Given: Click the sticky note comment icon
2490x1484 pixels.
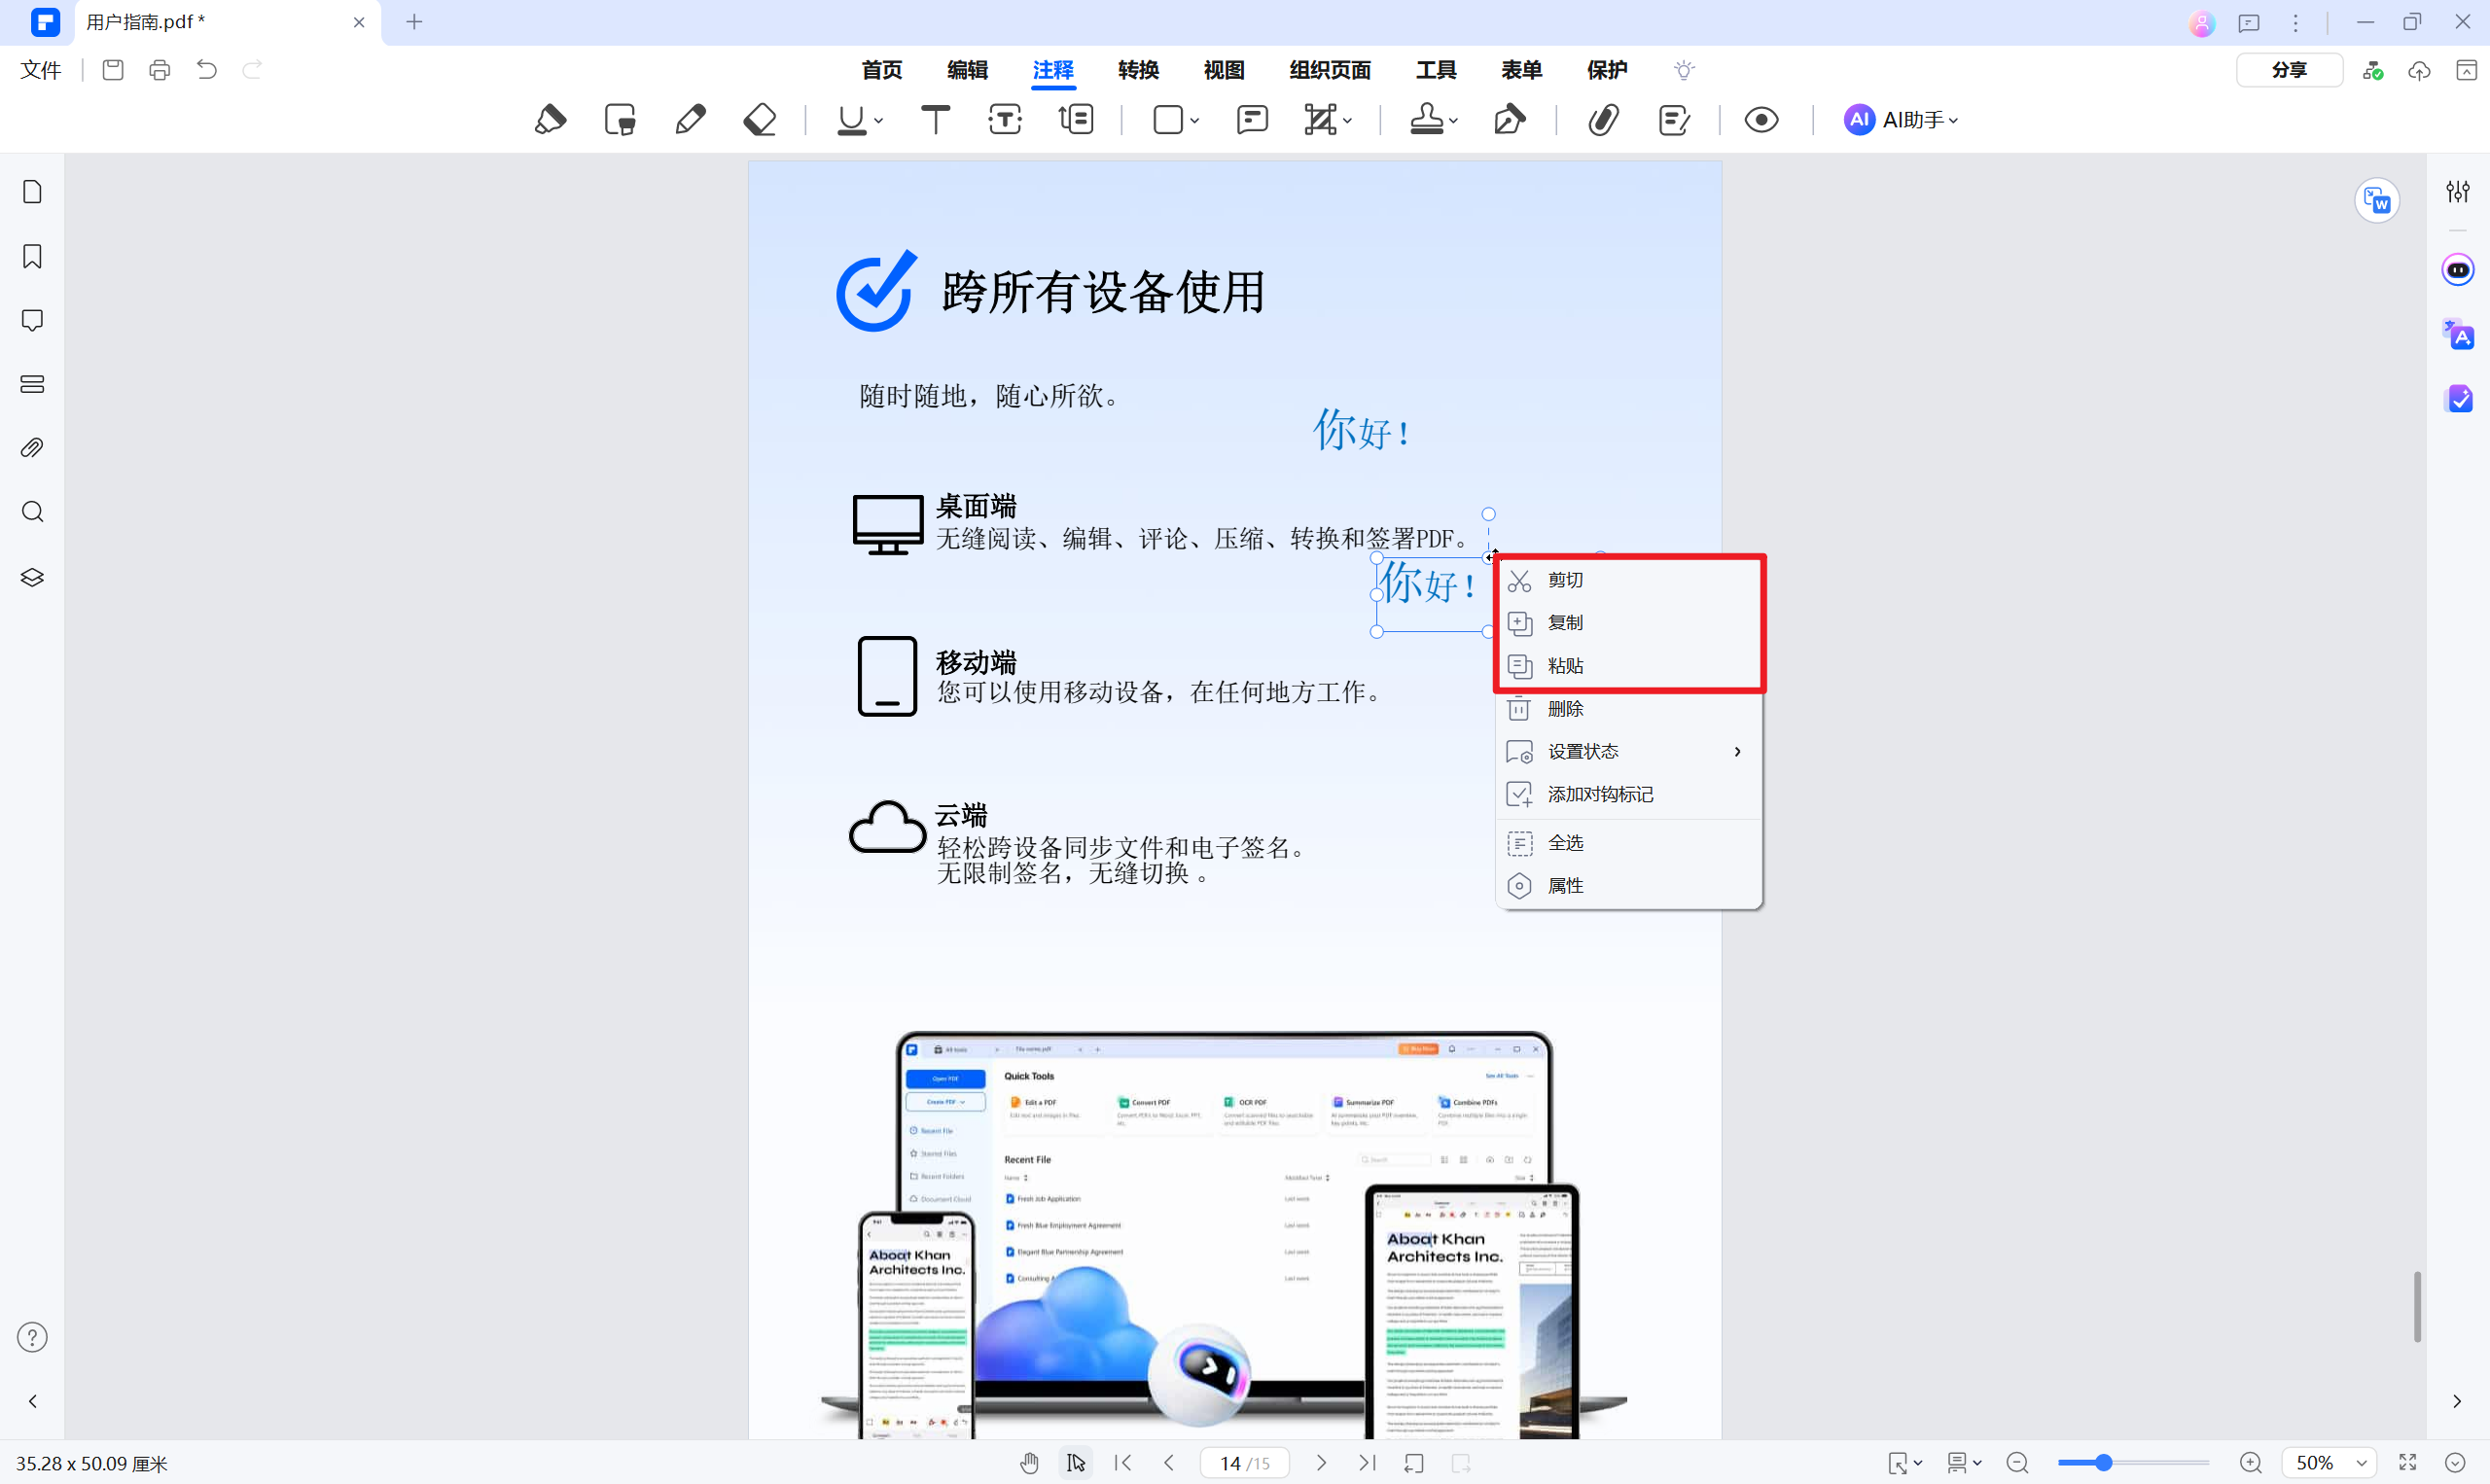Looking at the screenshot, I should (x=1252, y=120).
